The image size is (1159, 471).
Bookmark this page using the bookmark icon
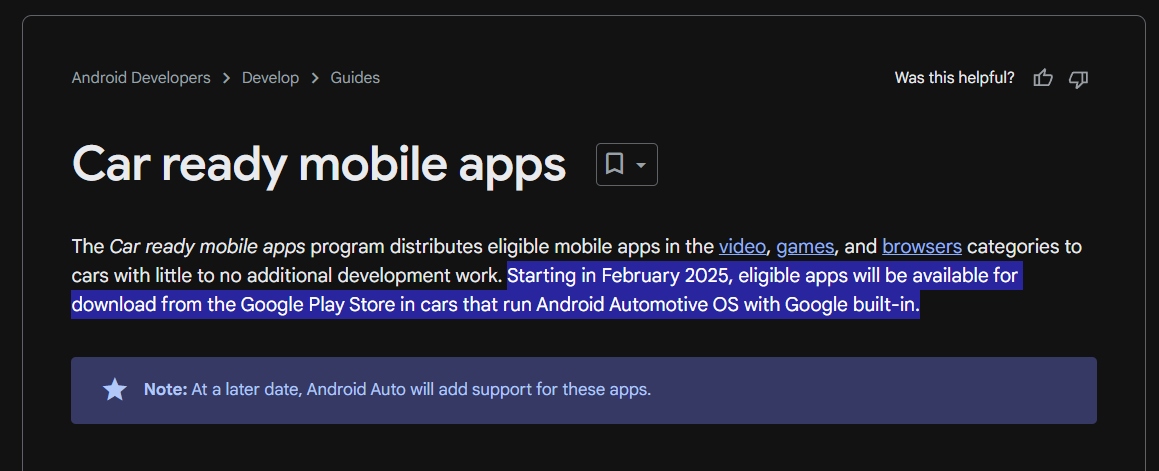click(615, 164)
